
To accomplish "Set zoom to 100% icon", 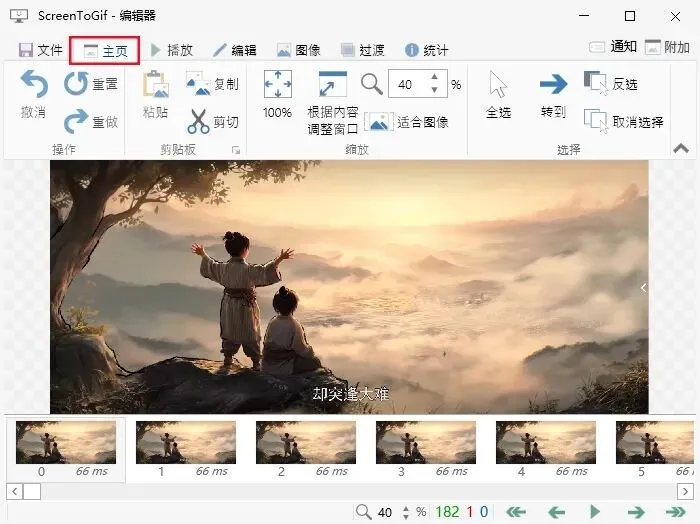I will [x=278, y=84].
